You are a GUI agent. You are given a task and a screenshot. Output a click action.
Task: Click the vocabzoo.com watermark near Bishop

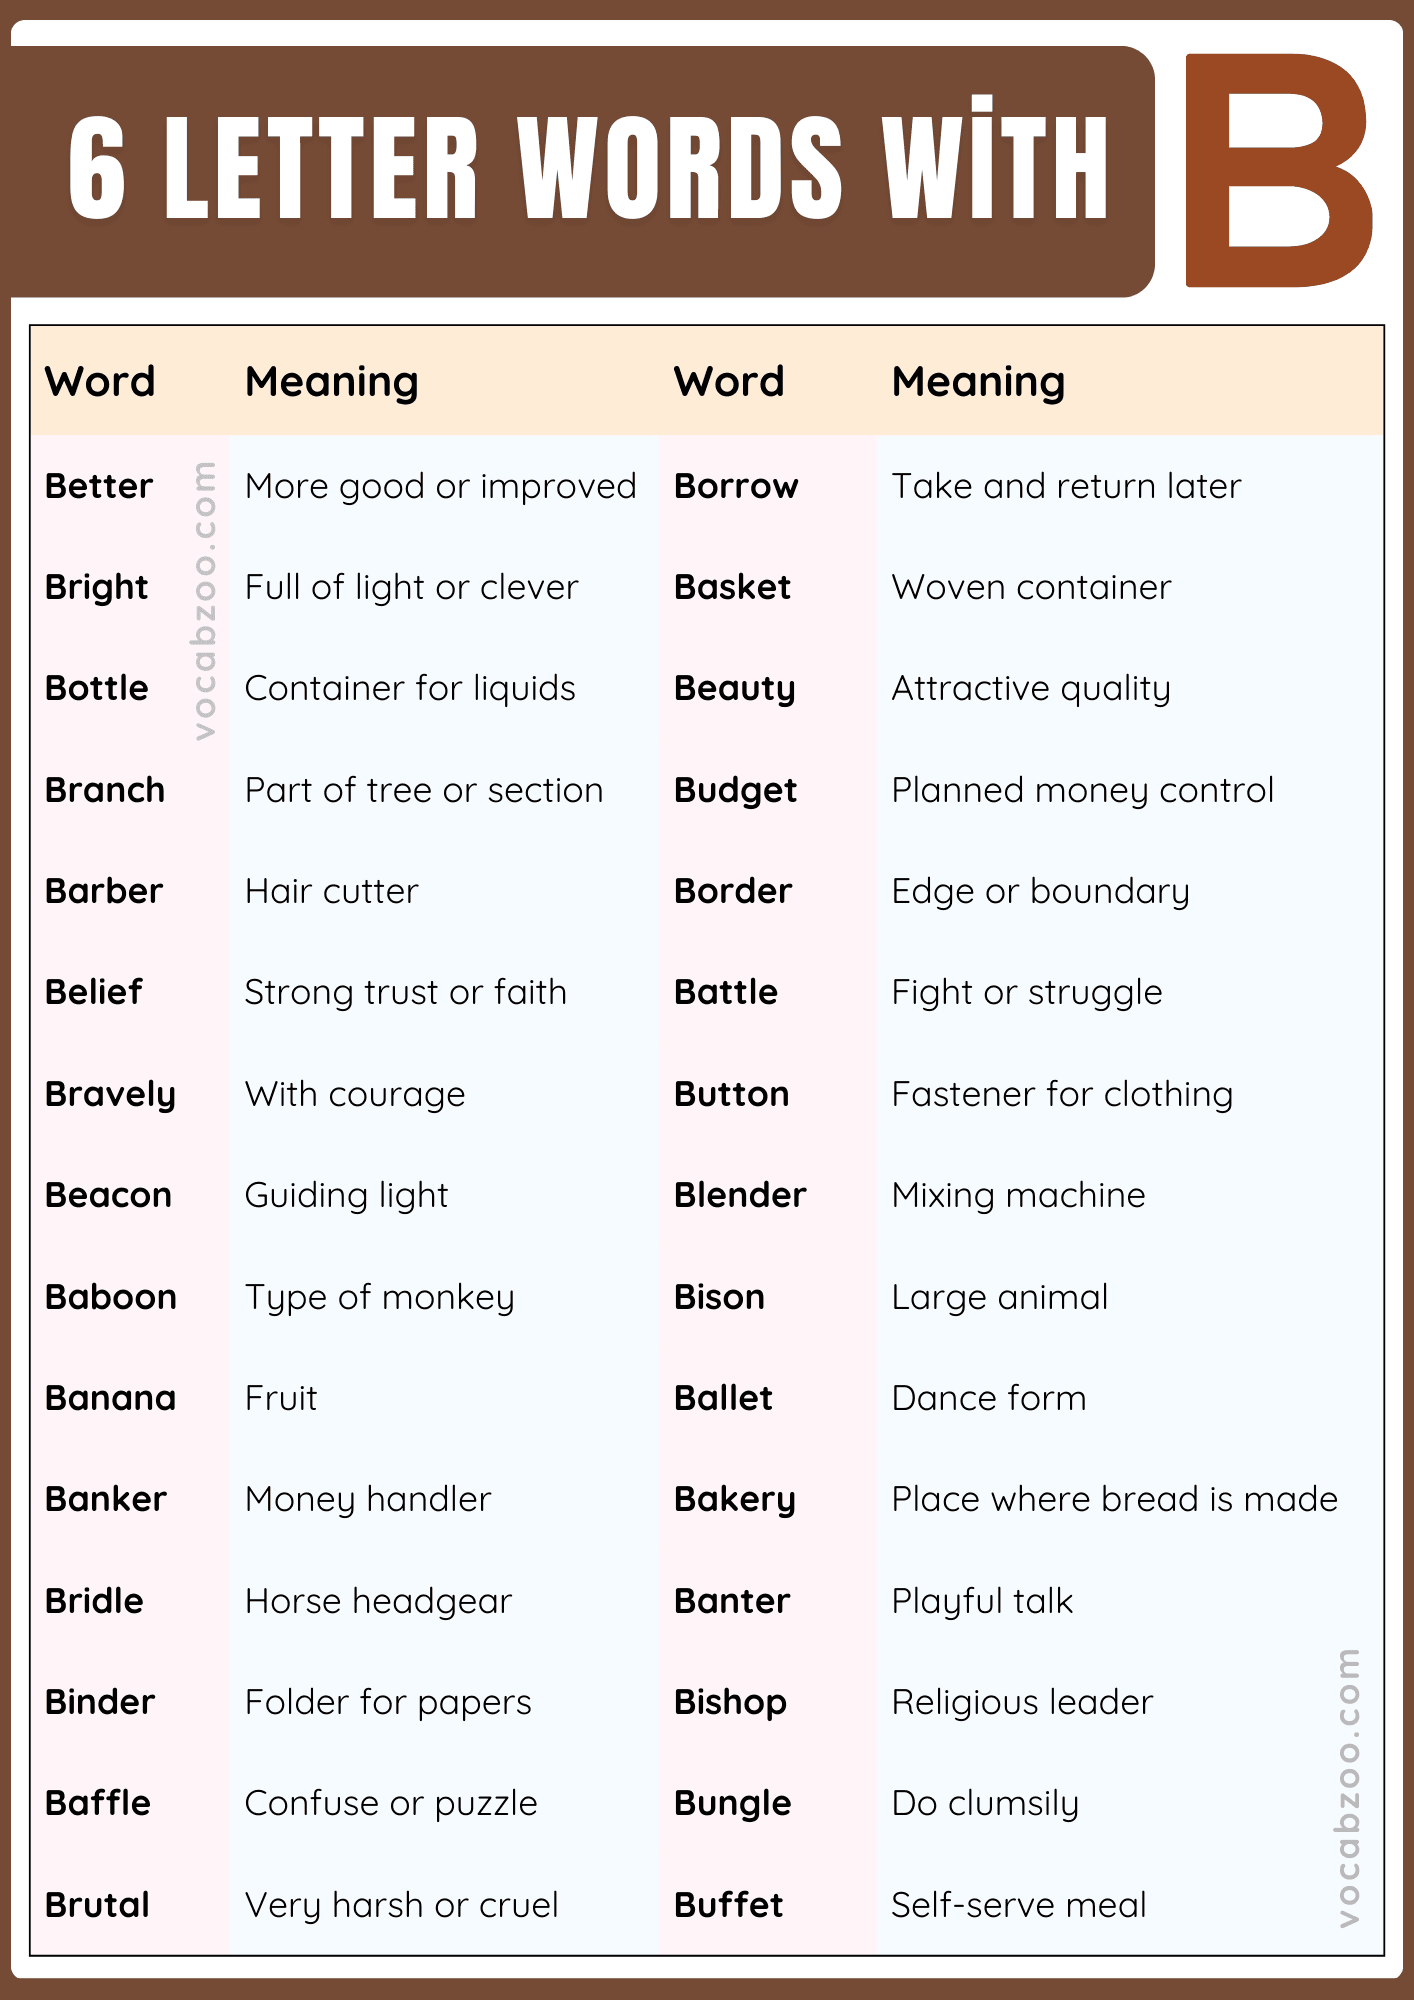(1348, 1788)
